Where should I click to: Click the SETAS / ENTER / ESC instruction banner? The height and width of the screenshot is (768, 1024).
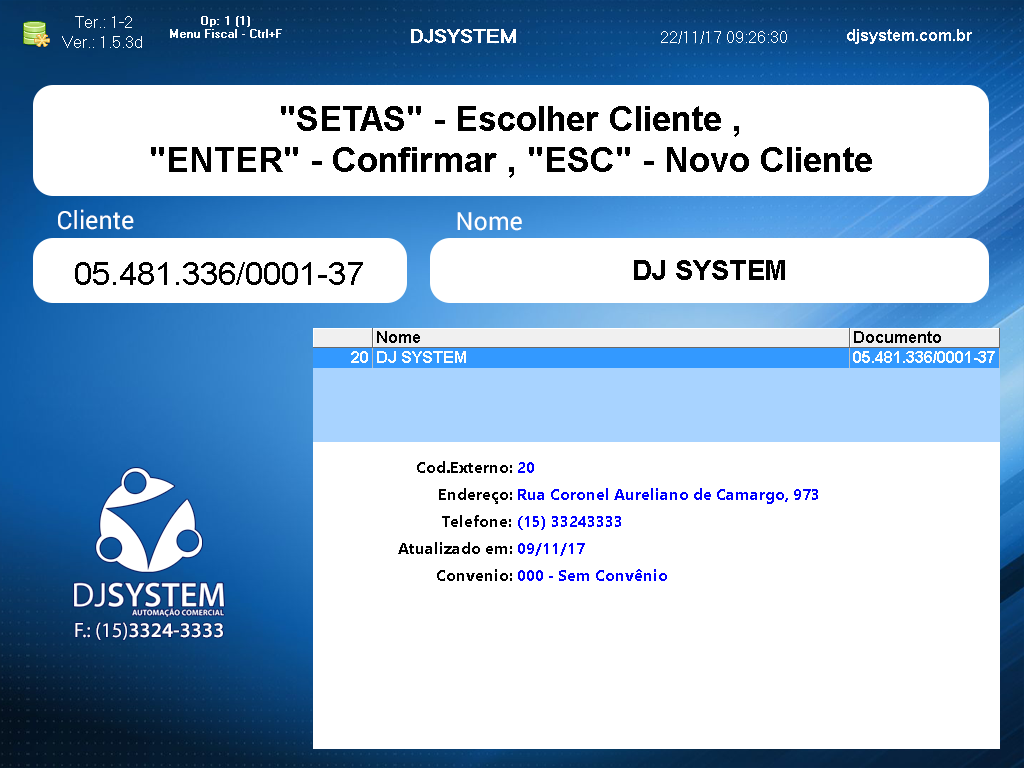(x=511, y=140)
